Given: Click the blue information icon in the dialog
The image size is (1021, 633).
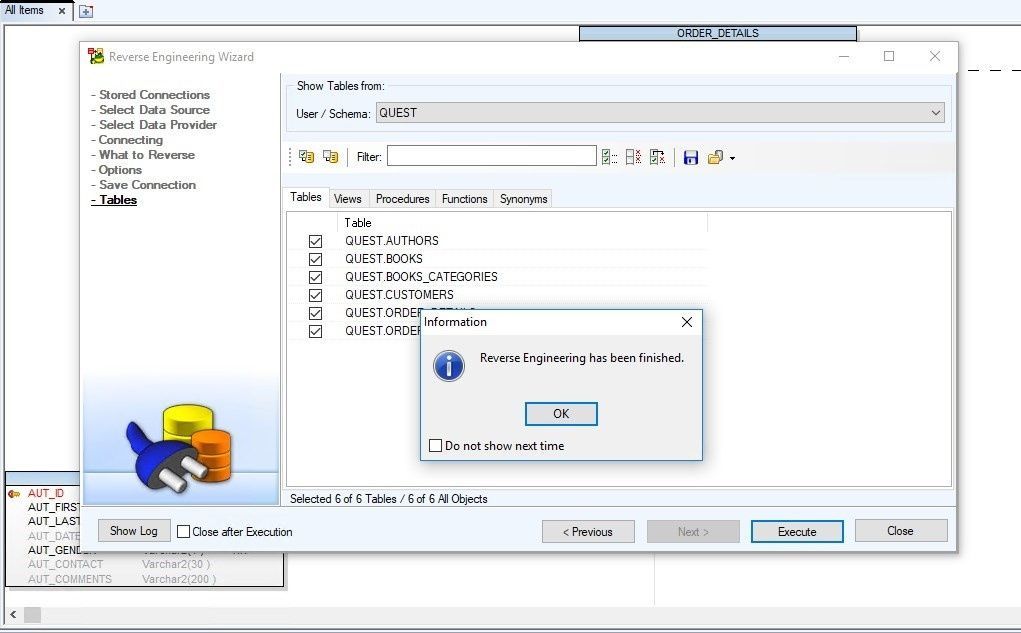Looking at the screenshot, I should pos(449,366).
